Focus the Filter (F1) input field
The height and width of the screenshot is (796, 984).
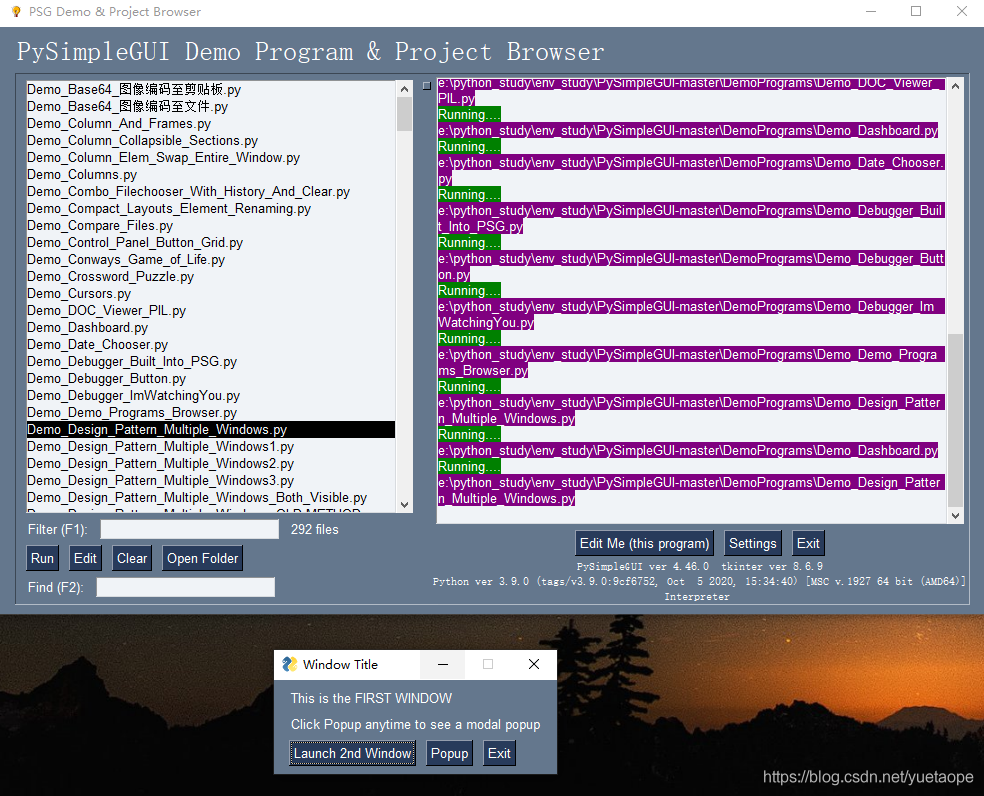click(x=190, y=529)
